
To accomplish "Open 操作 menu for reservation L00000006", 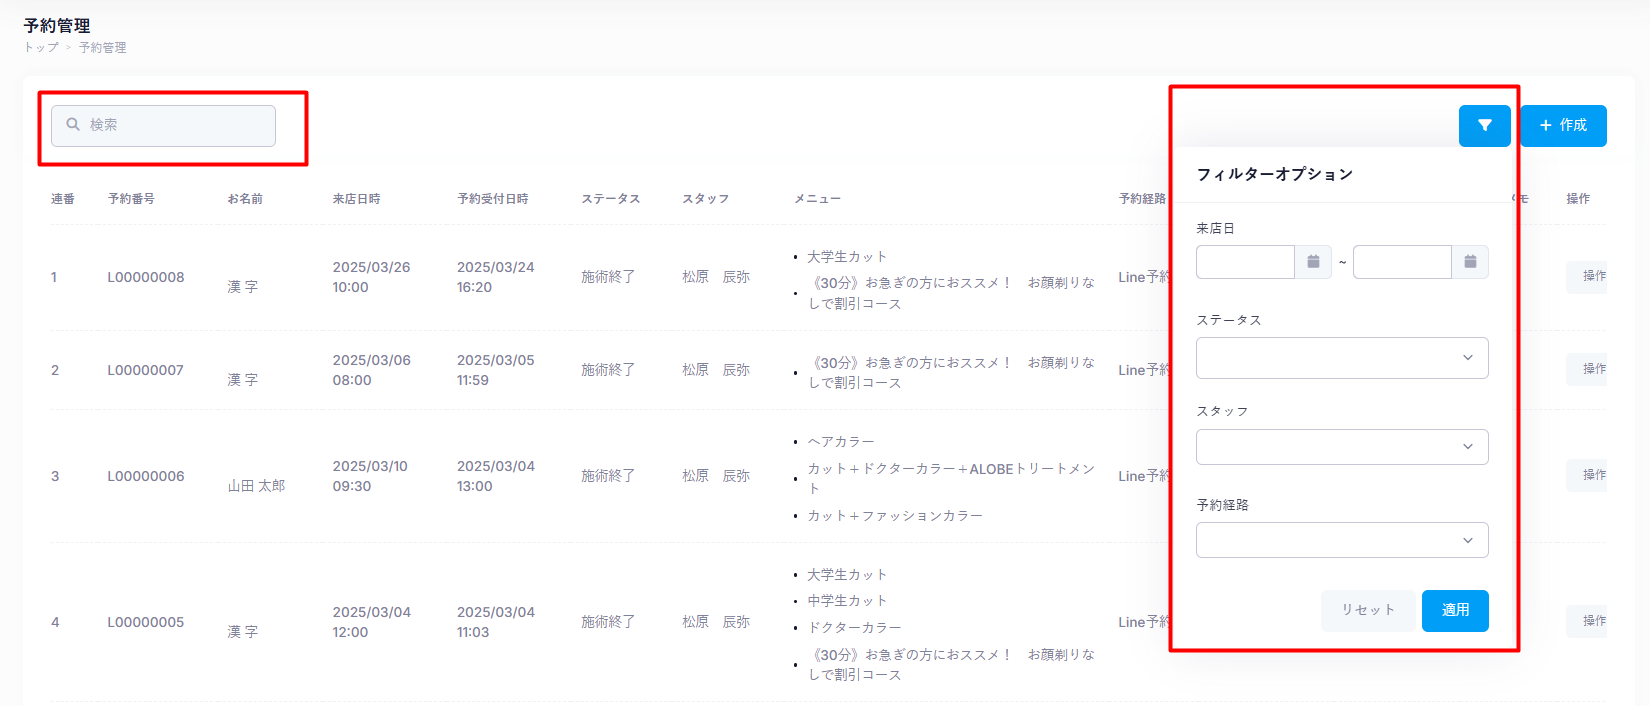I will (x=1590, y=475).
